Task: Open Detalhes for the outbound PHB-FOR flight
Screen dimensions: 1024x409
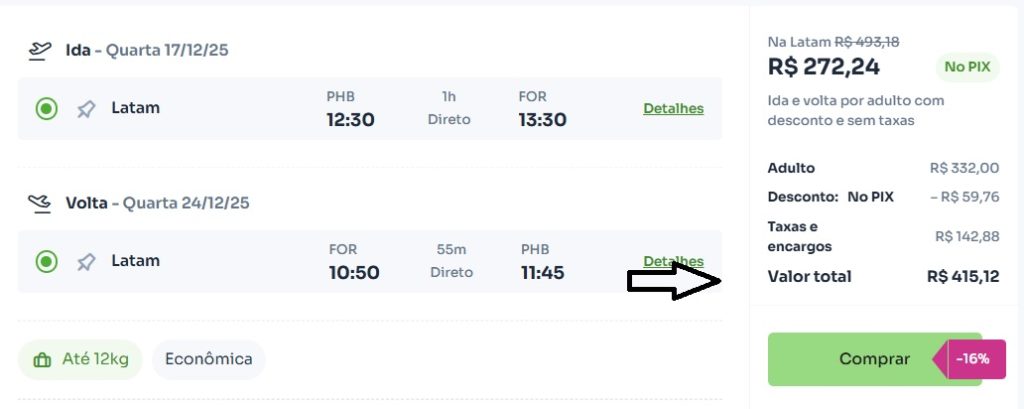Action: [x=673, y=108]
